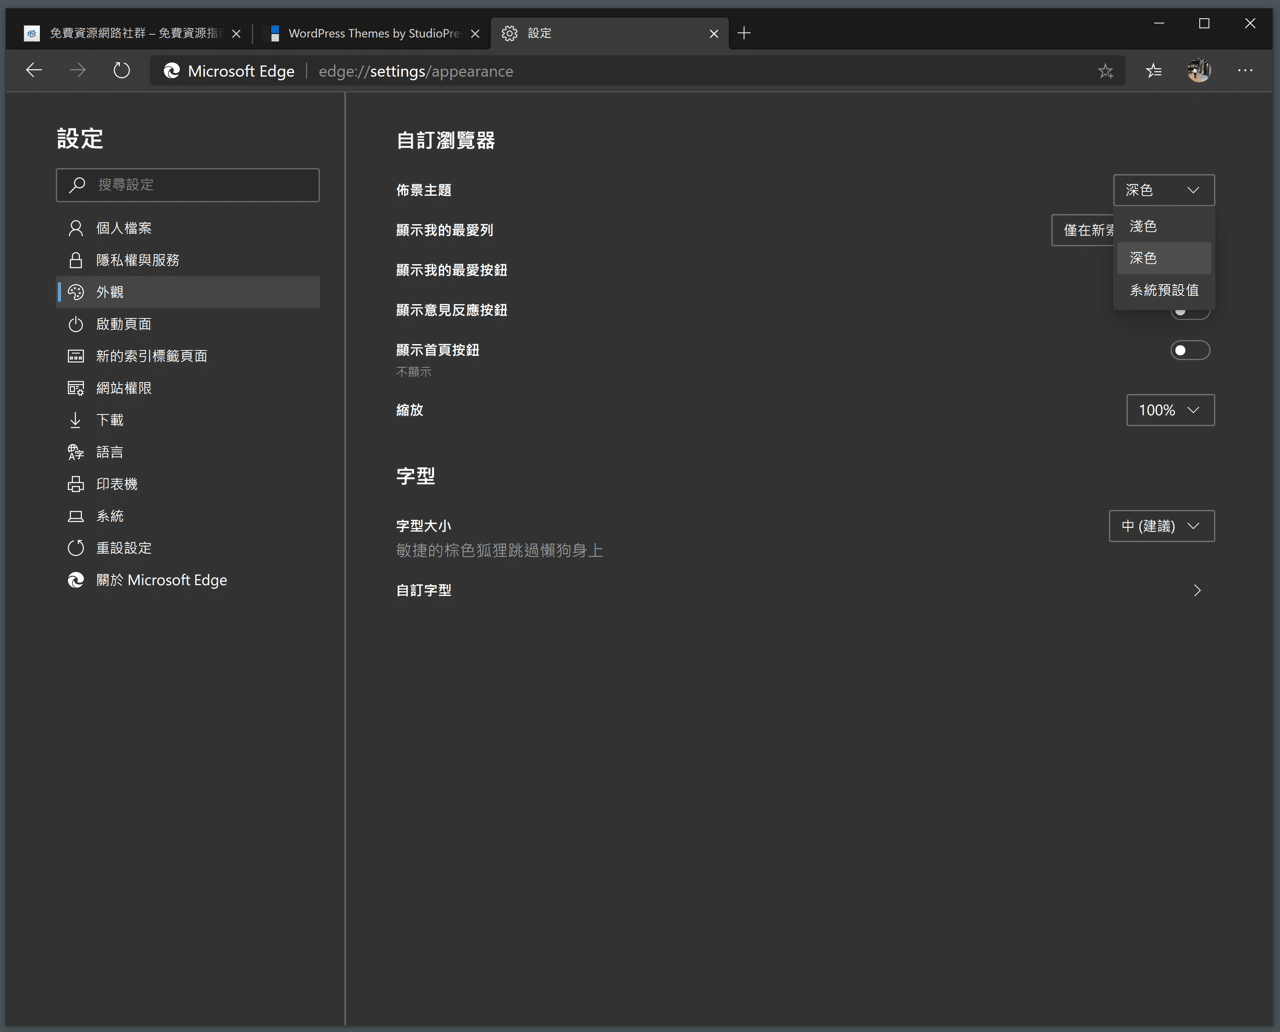
Task: Open 關於 Microsoft Edge page
Action: click(x=161, y=580)
